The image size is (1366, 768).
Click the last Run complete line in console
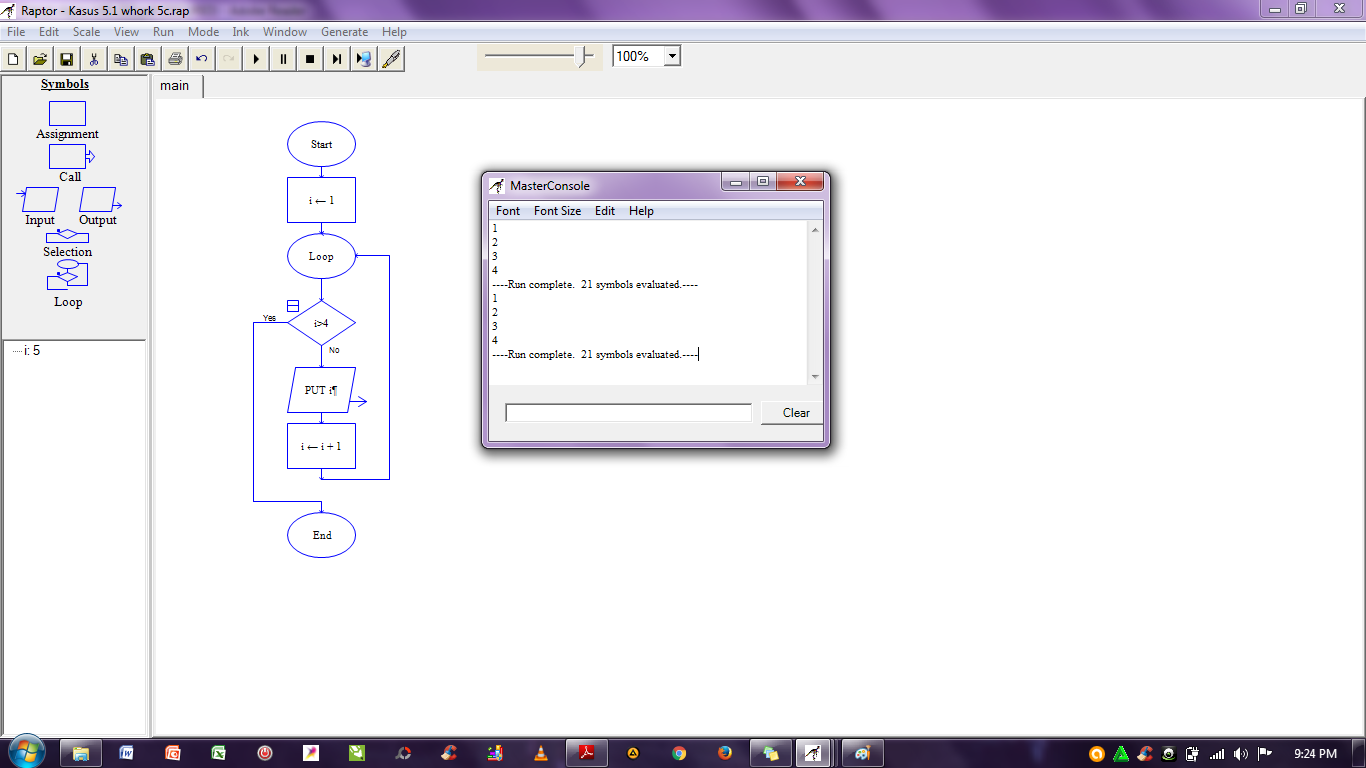click(x=595, y=354)
